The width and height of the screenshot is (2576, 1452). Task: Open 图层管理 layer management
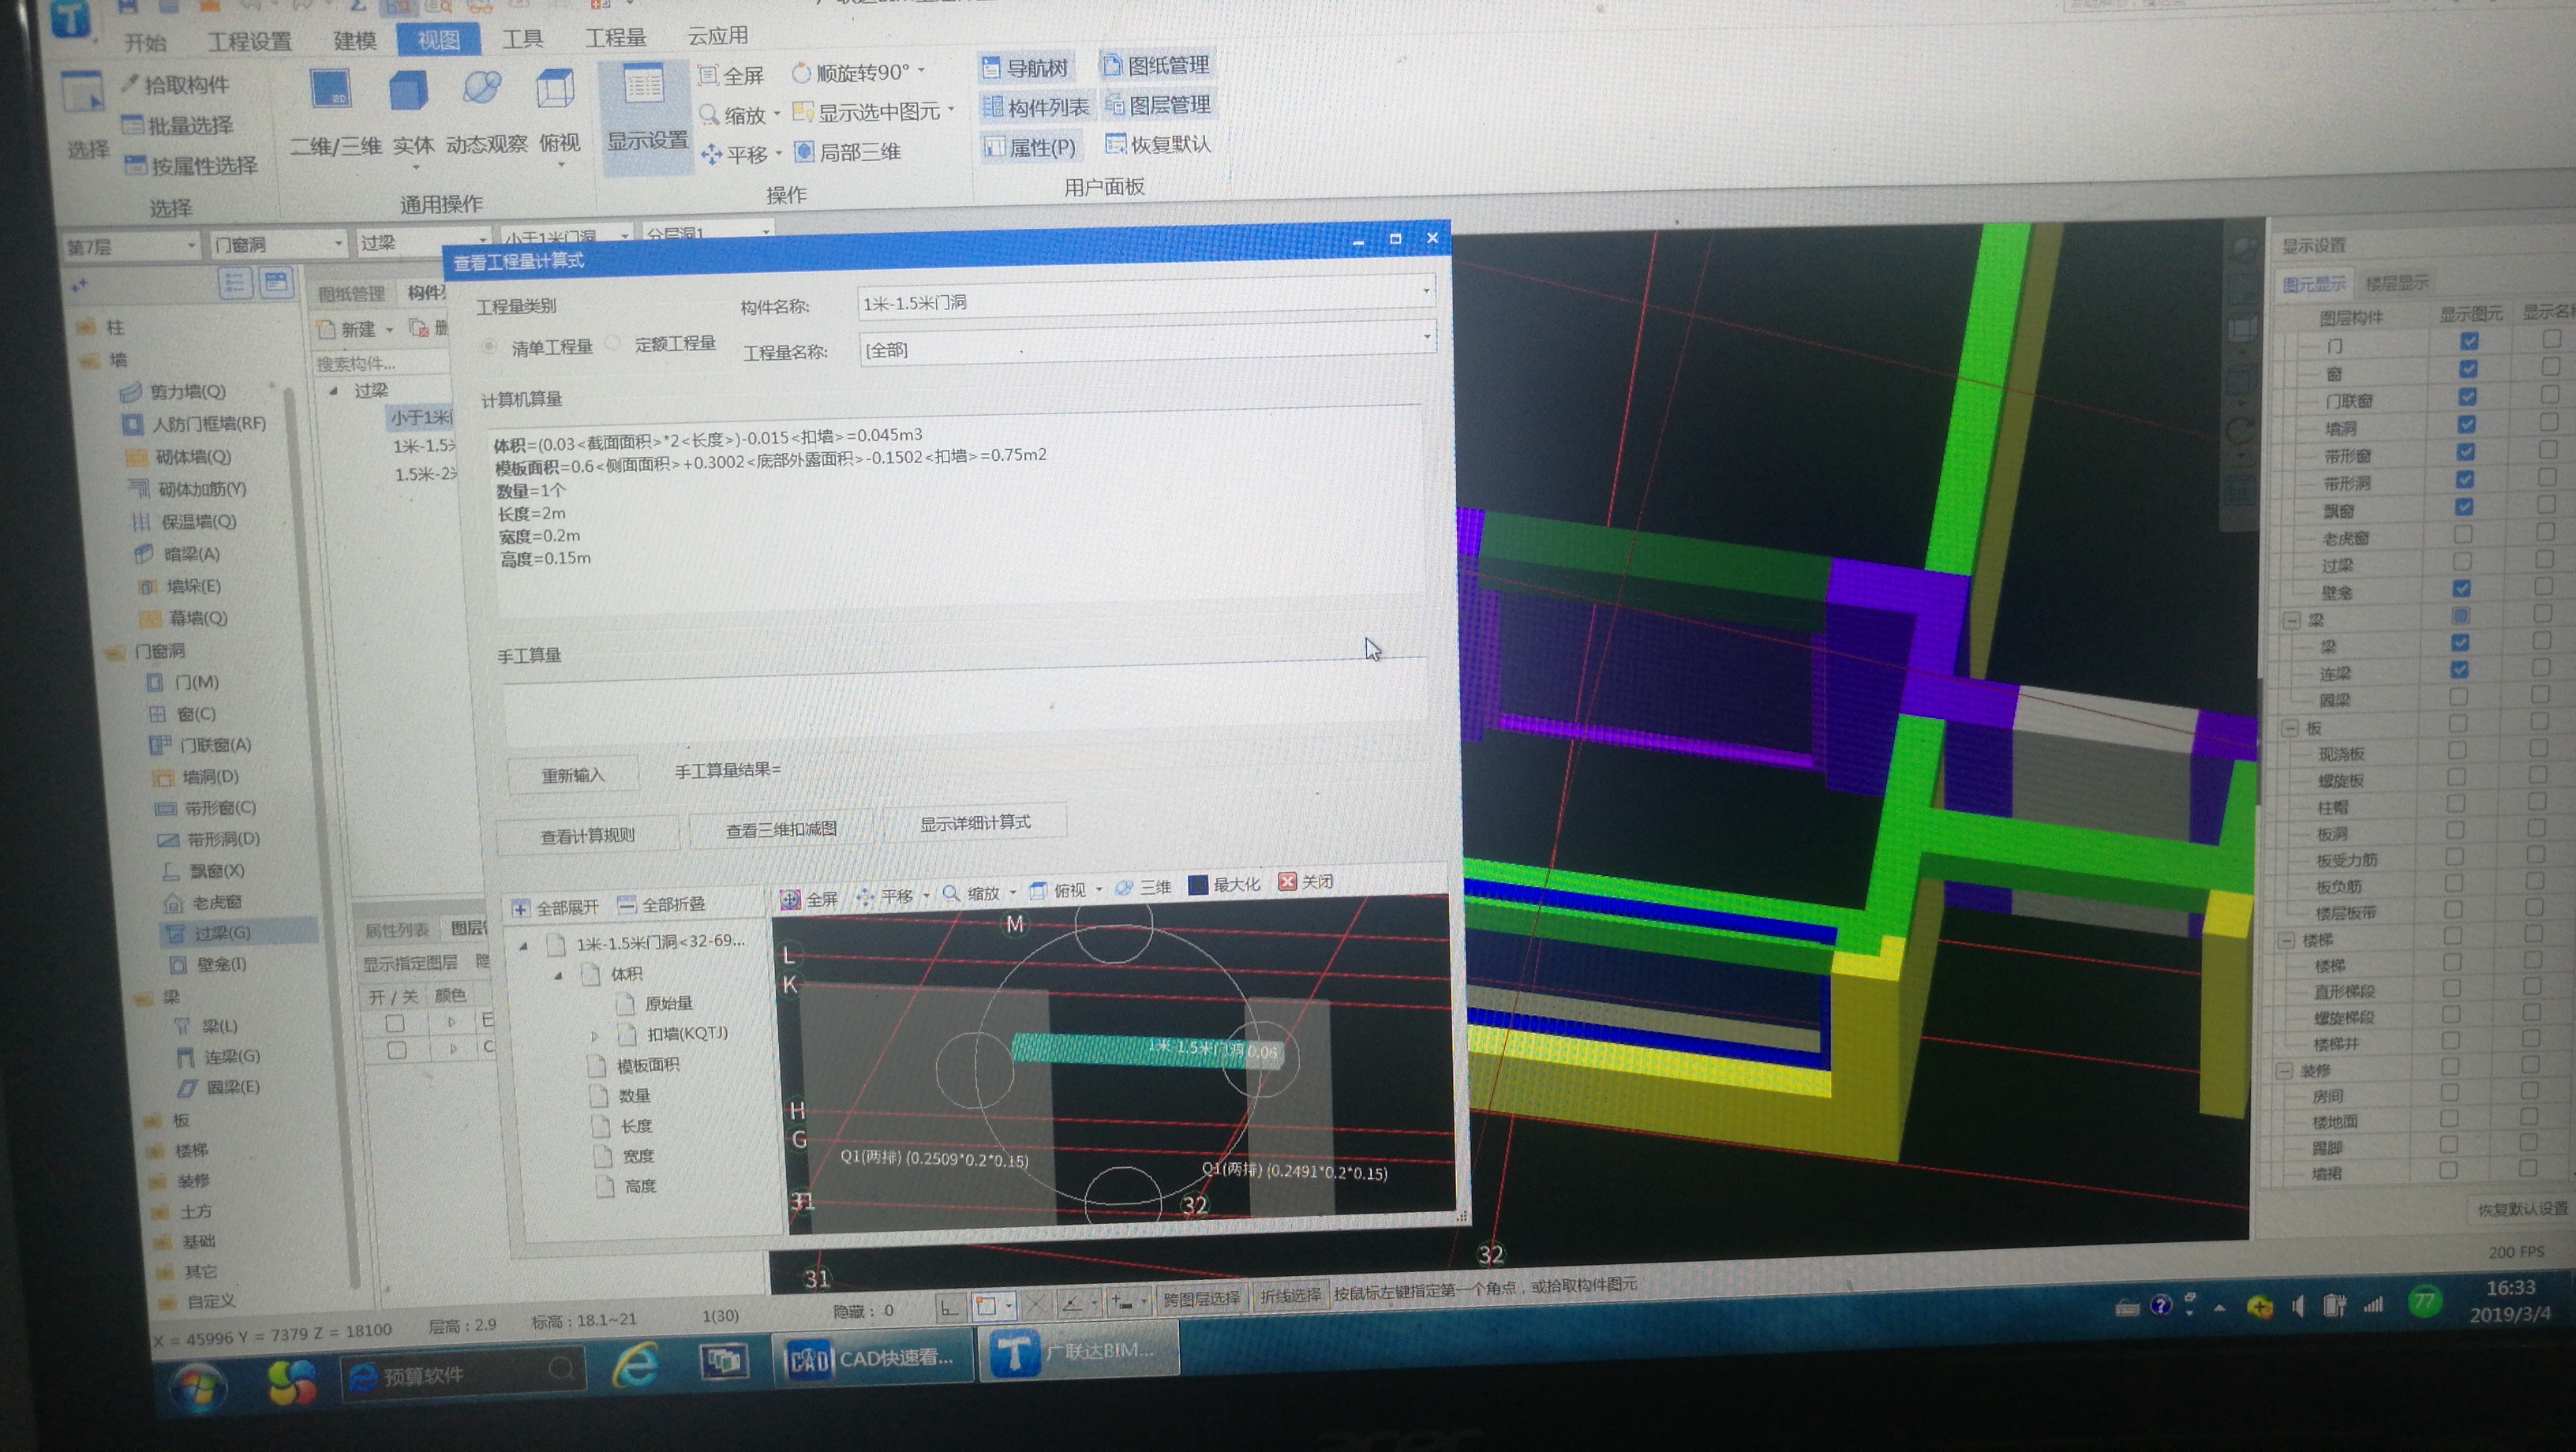pos(1158,105)
